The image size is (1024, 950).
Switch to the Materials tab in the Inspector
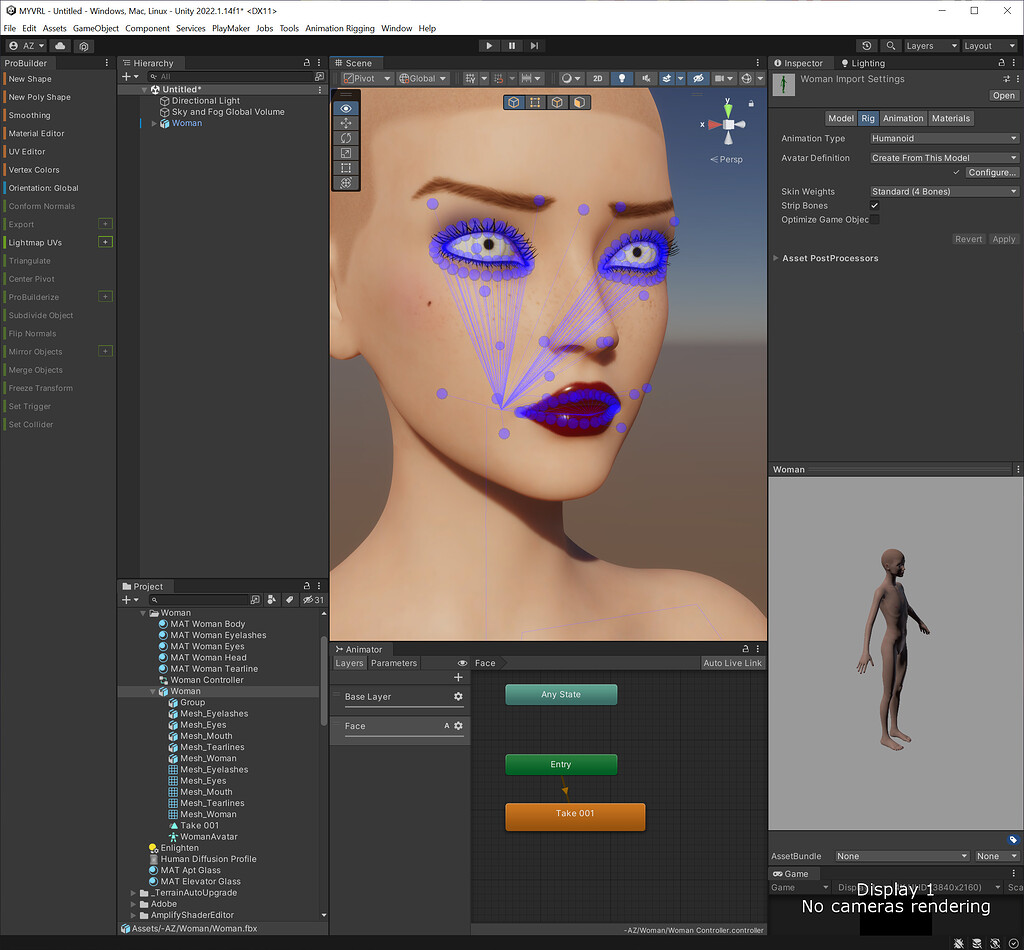click(951, 118)
